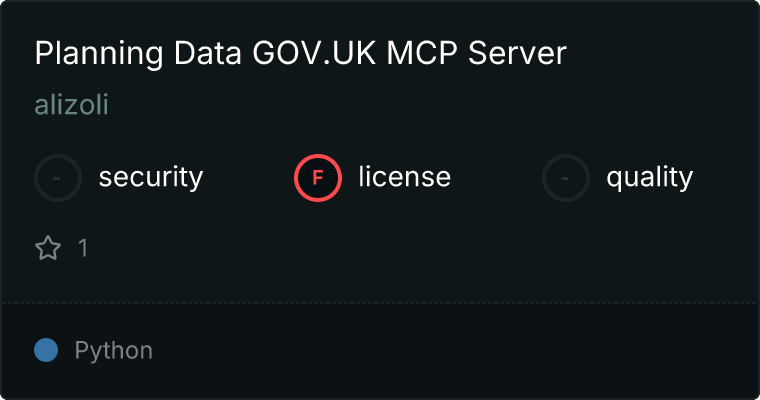Click the security label text
The height and width of the screenshot is (400, 760).
click(x=150, y=178)
